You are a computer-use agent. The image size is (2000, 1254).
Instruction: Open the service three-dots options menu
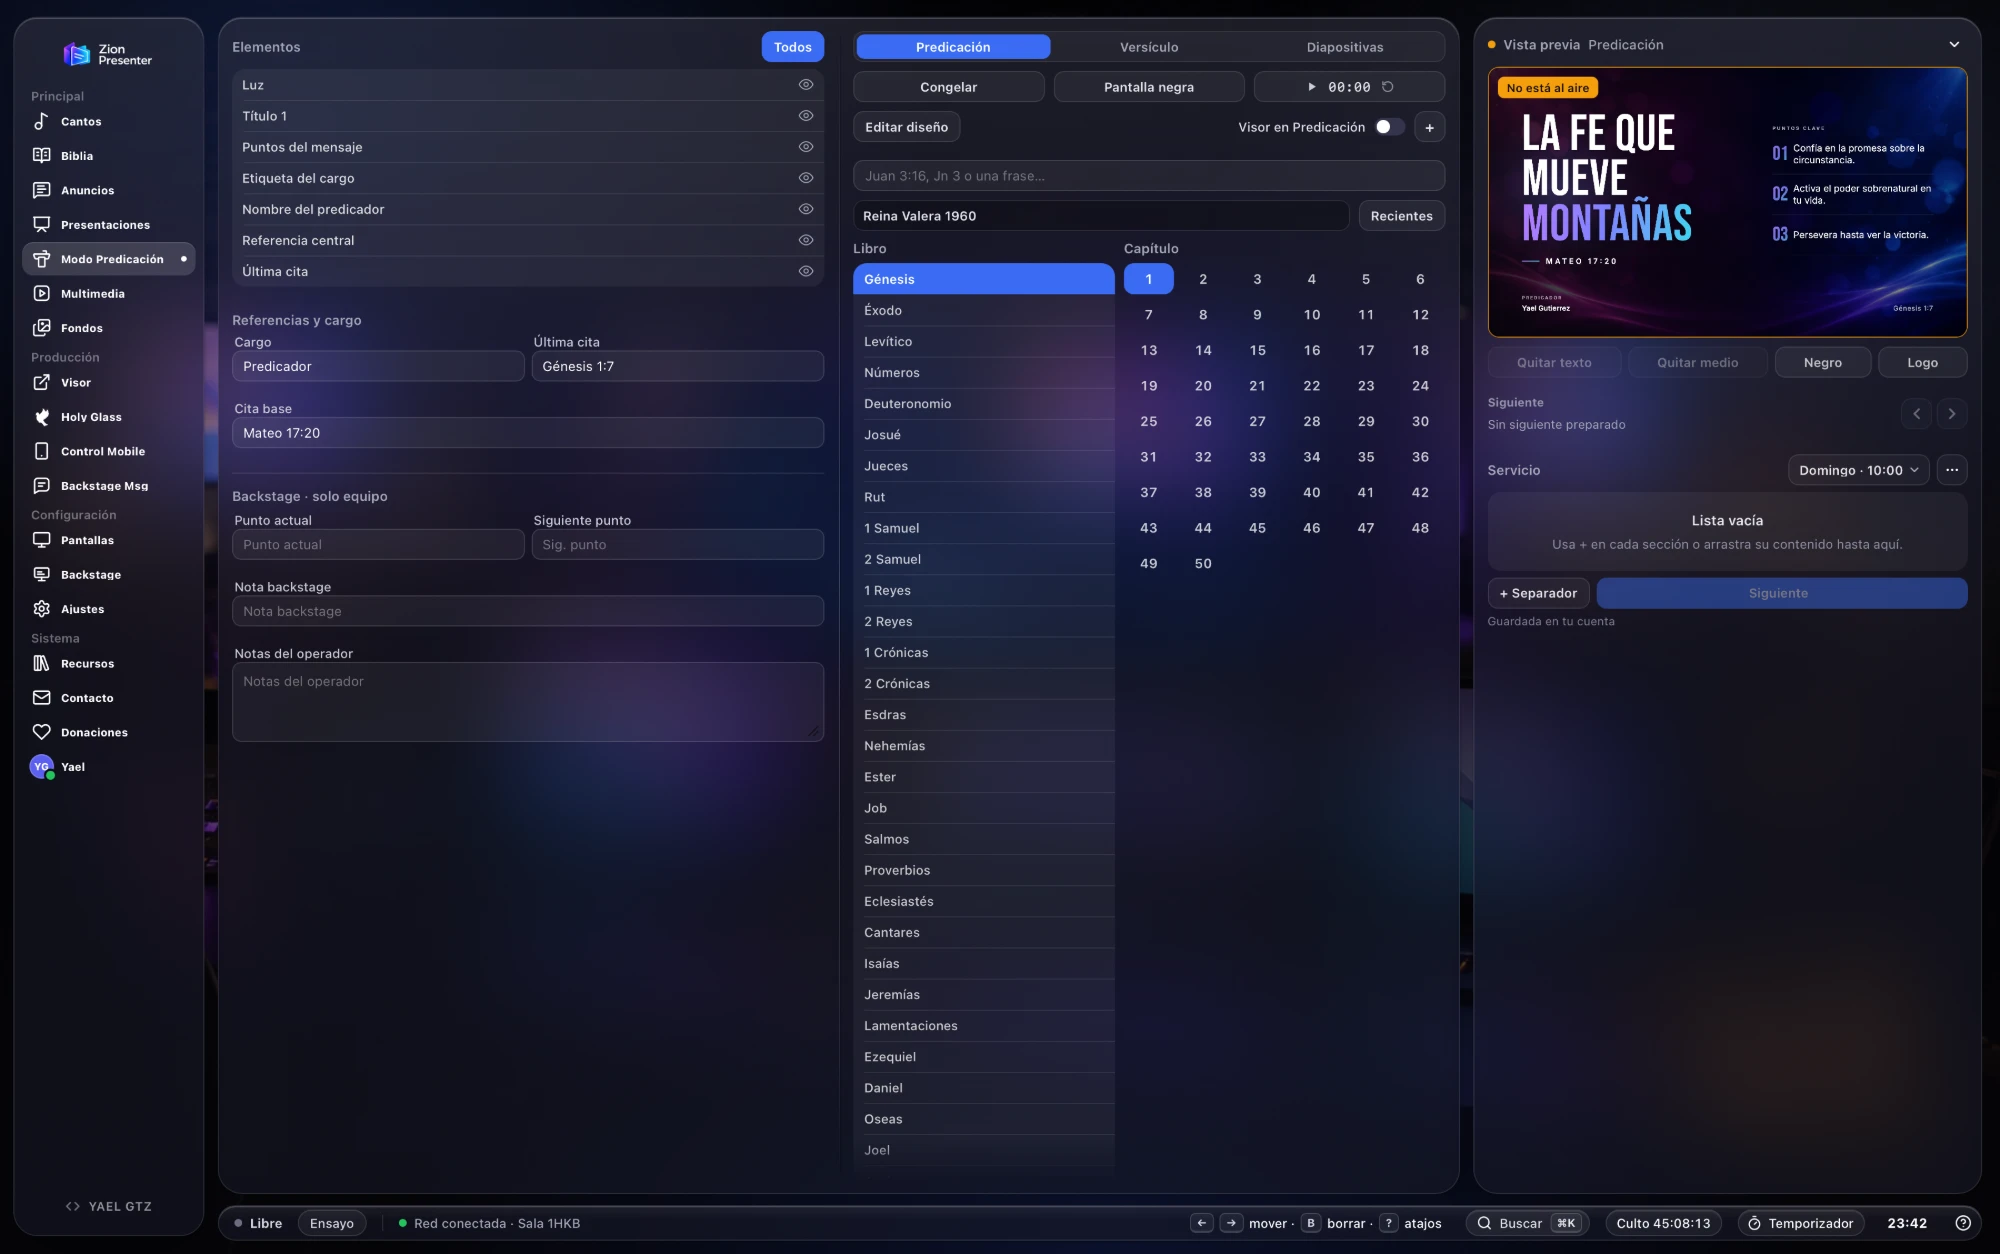1952,470
